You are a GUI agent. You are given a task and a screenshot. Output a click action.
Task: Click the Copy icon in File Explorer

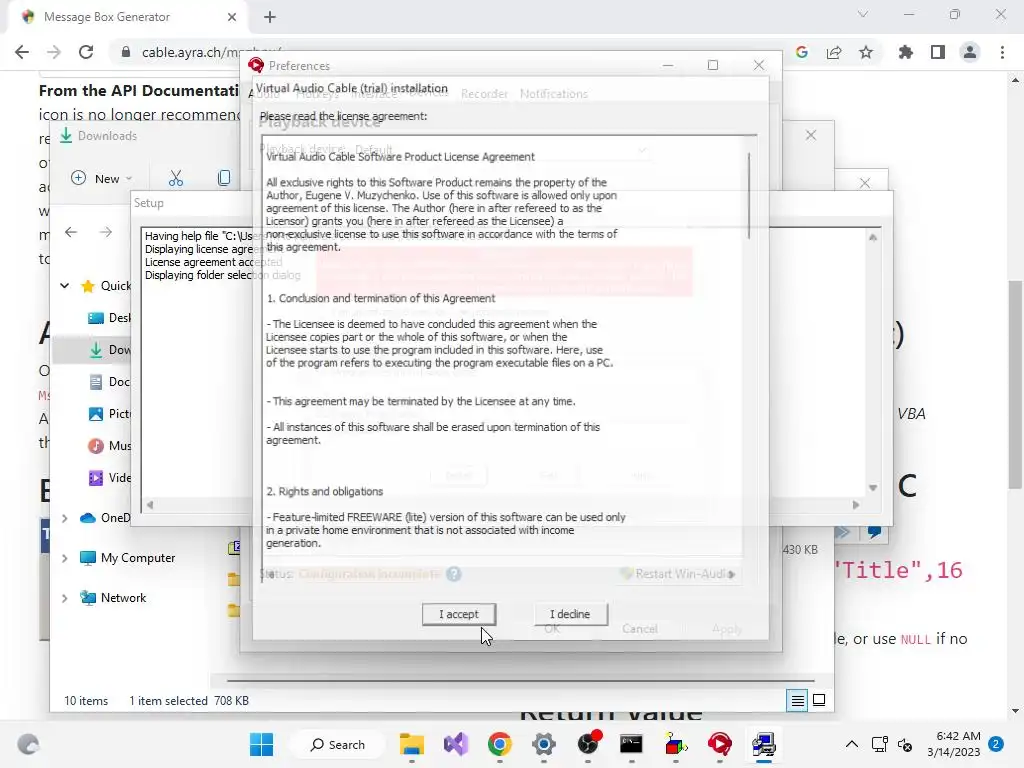[x=224, y=178]
